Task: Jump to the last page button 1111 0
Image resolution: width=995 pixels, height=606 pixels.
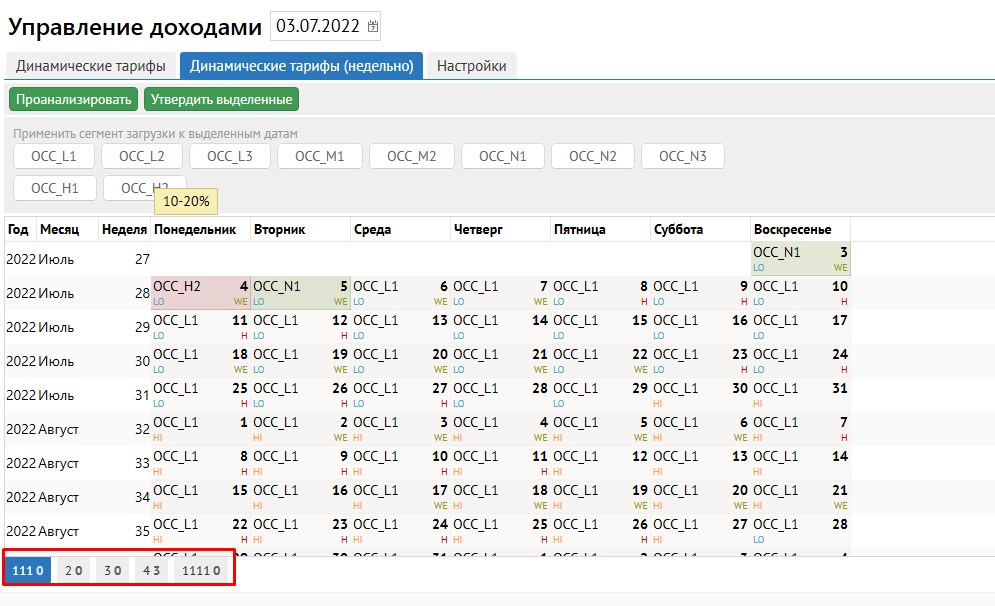Action: pyautogui.click(x=201, y=570)
